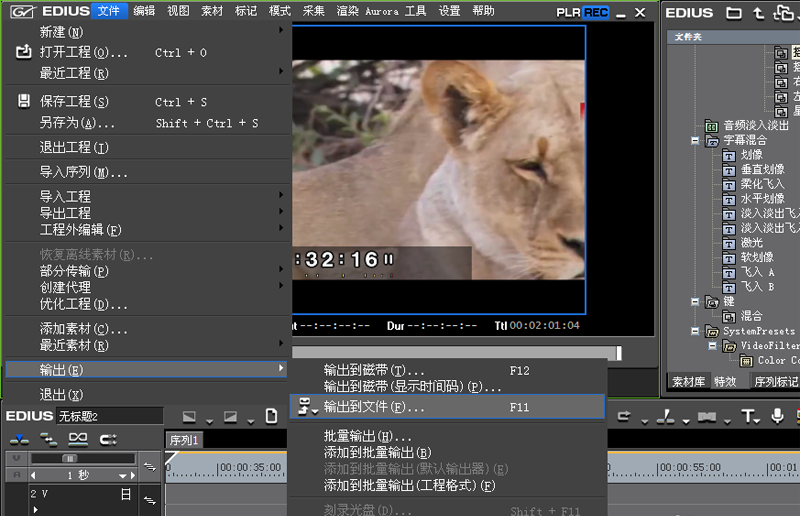Toggle ripple mode icon in timeline
800x516 pixels.
[x=48, y=438]
